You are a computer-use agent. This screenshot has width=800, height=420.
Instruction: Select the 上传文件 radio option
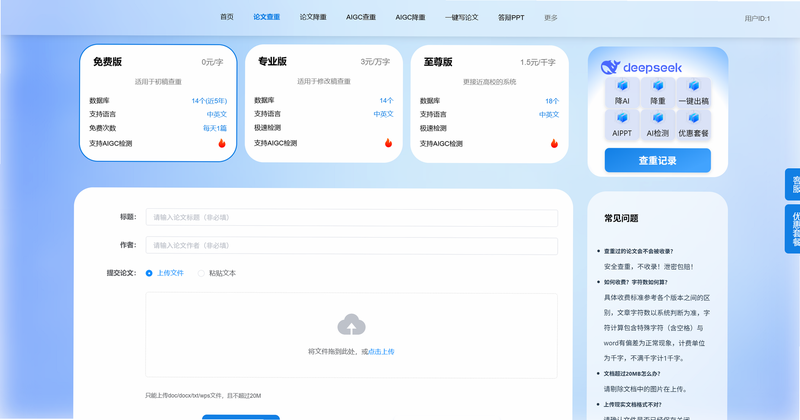click(164, 273)
